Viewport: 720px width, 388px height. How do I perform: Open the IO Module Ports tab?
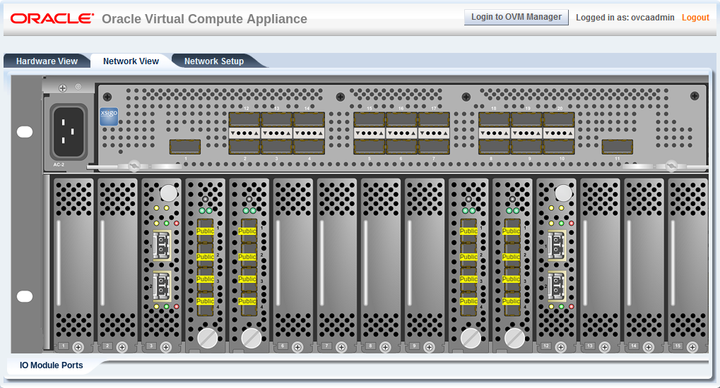click(x=51, y=366)
